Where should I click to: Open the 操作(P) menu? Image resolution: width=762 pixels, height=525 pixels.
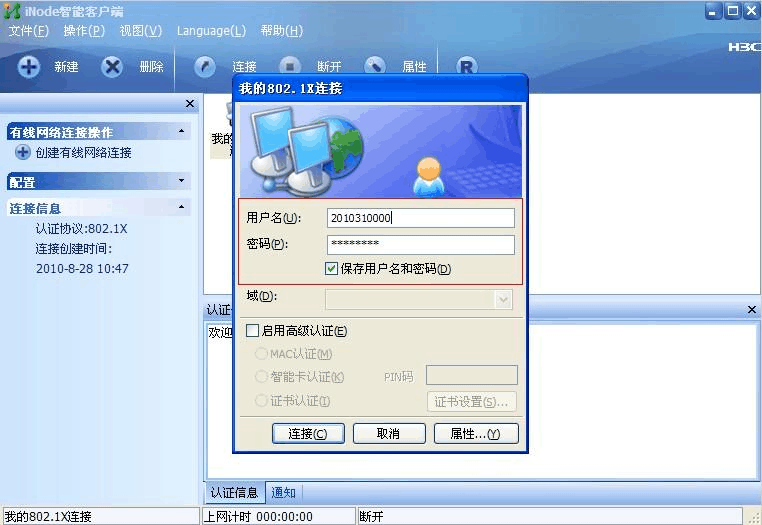pos(84,31)
